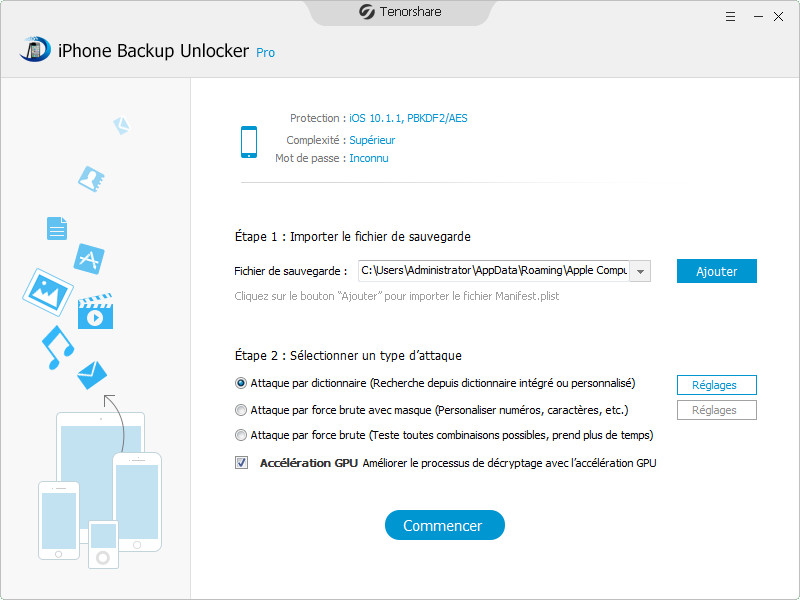This screenshot has width=800, height=600.
Task: Click the video clapperboard icon in sidebar
Action: [x=95, y=311]
